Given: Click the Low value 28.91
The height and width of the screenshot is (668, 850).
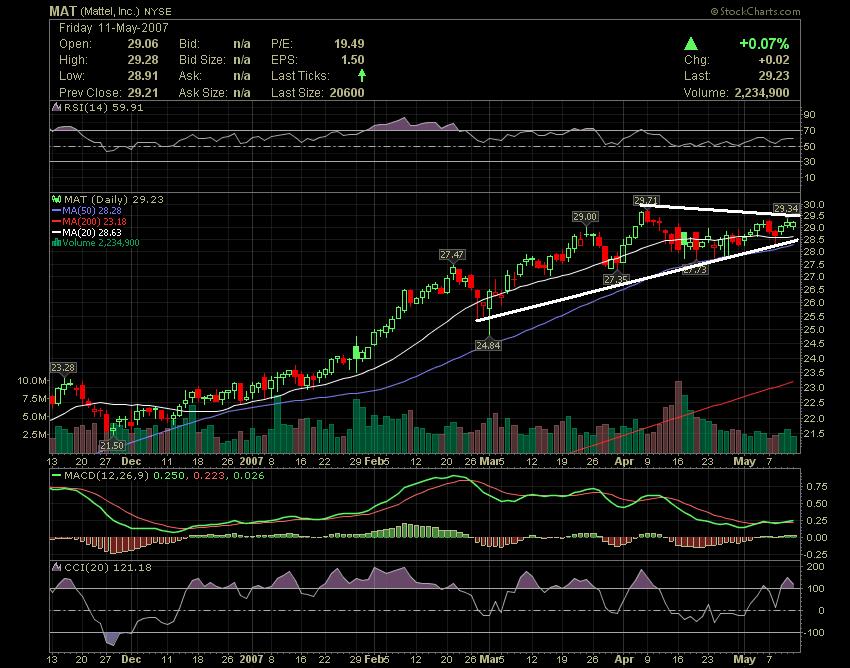Looking at the screenshot, I should [143, 75].
